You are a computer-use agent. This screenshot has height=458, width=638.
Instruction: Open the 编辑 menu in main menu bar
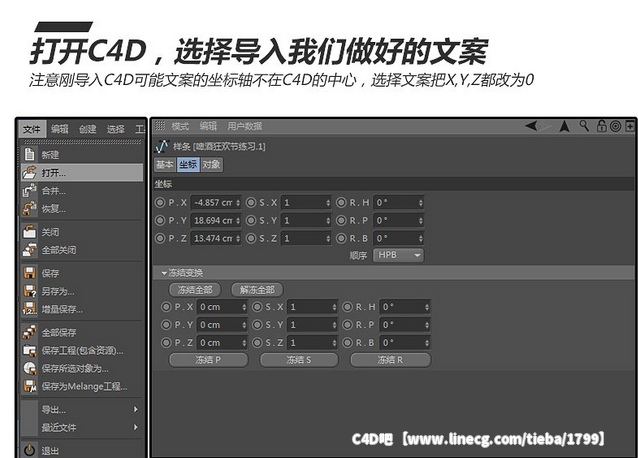60,129
